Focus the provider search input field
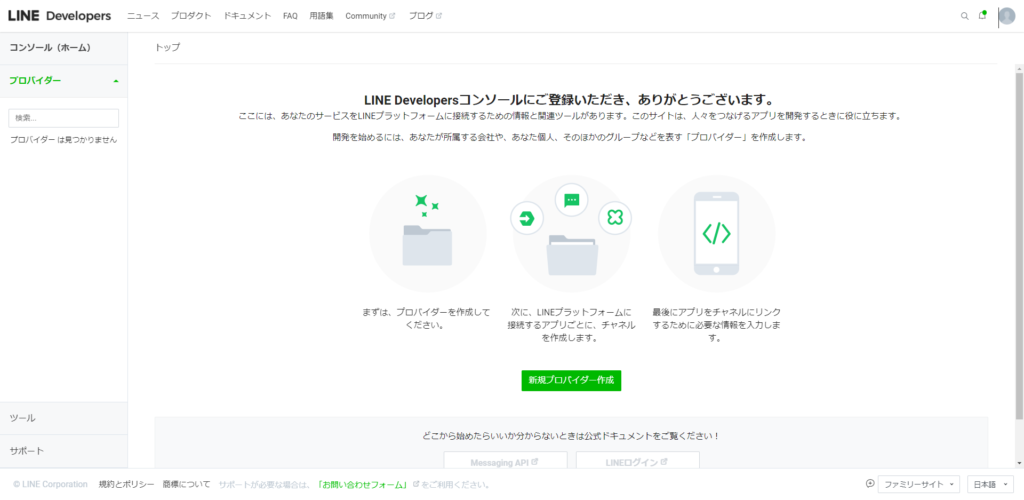This screenshot has height=500, width=1024. click(64, 118)
